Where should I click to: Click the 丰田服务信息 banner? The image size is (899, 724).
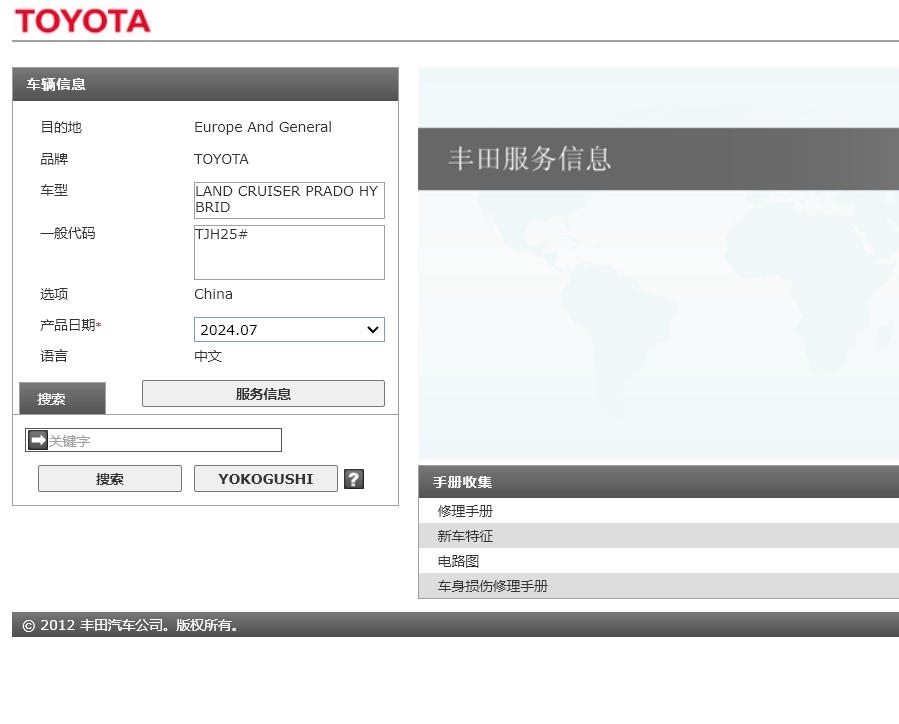tap(529, 159)
